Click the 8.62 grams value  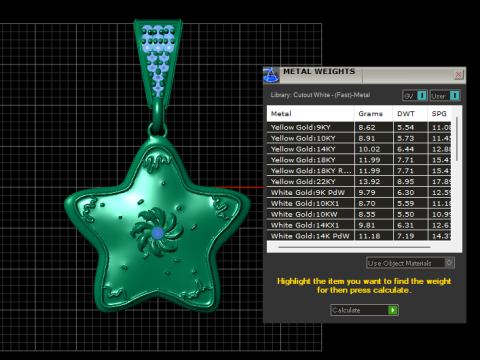click(x=367, y=128)
